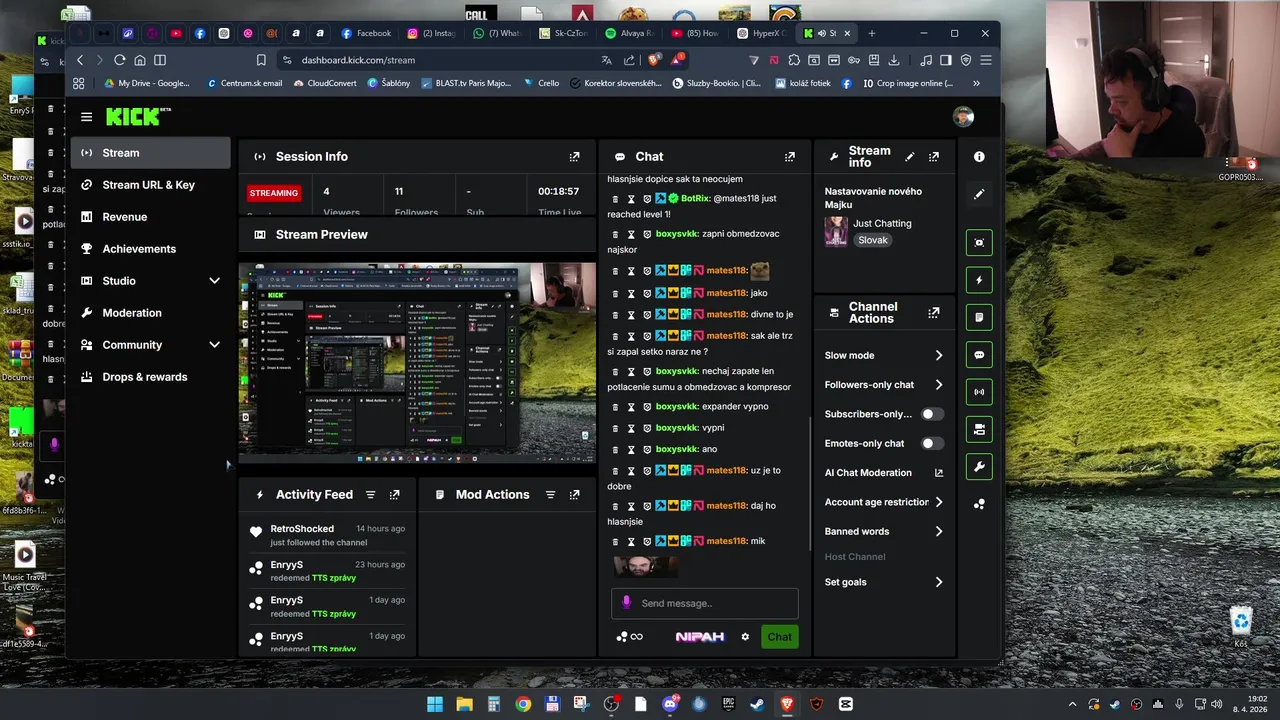Click mates118 username on 'jako' message

726,293
